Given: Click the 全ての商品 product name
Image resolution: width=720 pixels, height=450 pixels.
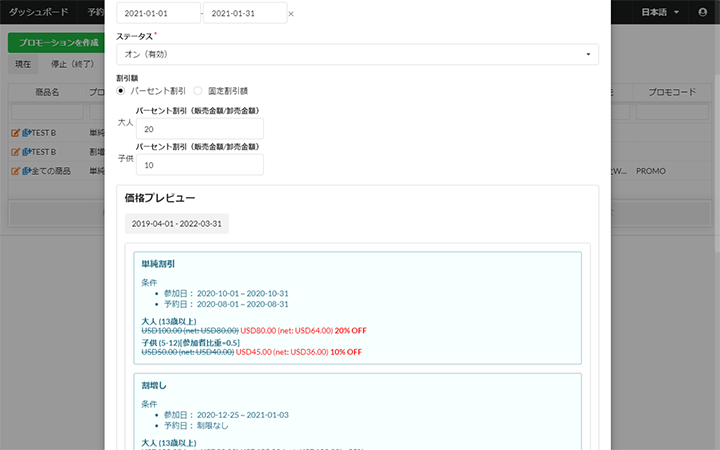Looking at the screenshot, I should click(51, 171).
